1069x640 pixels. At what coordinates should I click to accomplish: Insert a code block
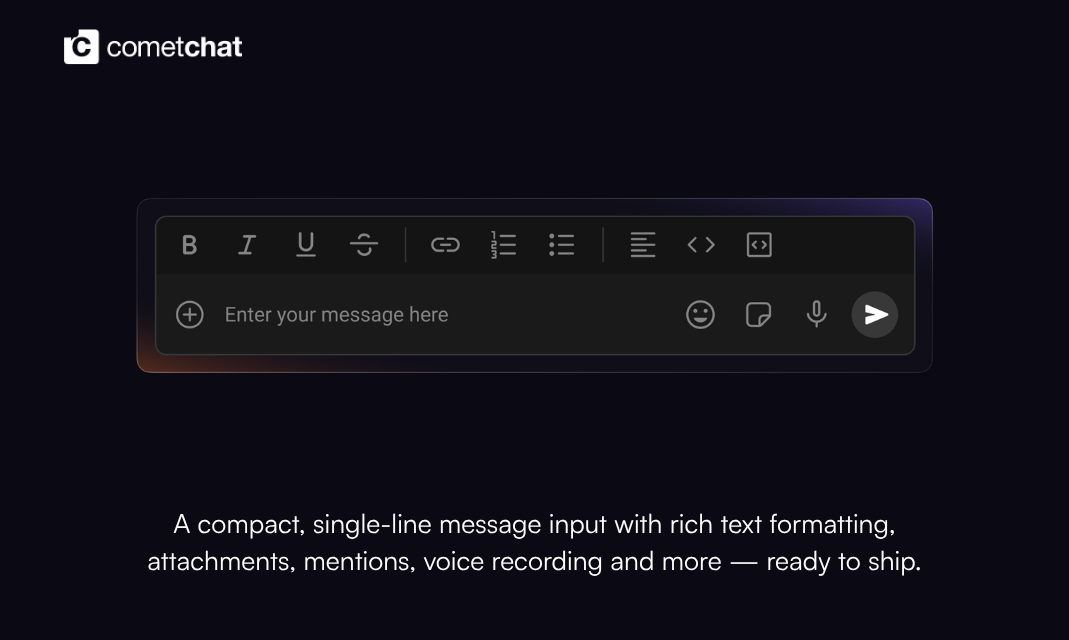759,245
